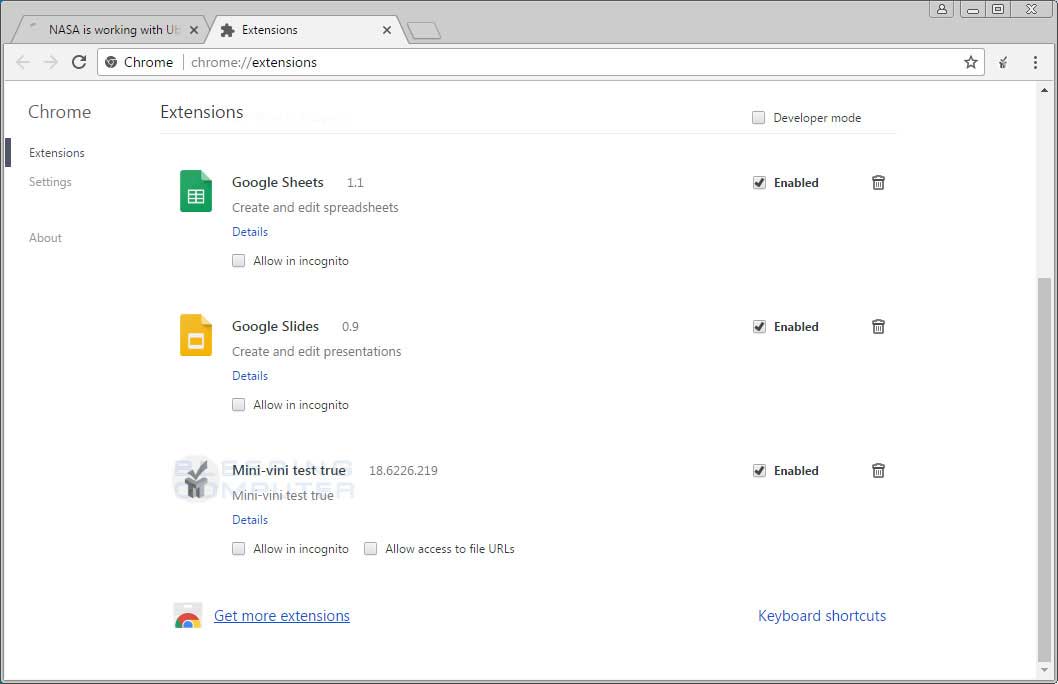
Task: Open Details link for Google Slides
Action: click(250, 376)
